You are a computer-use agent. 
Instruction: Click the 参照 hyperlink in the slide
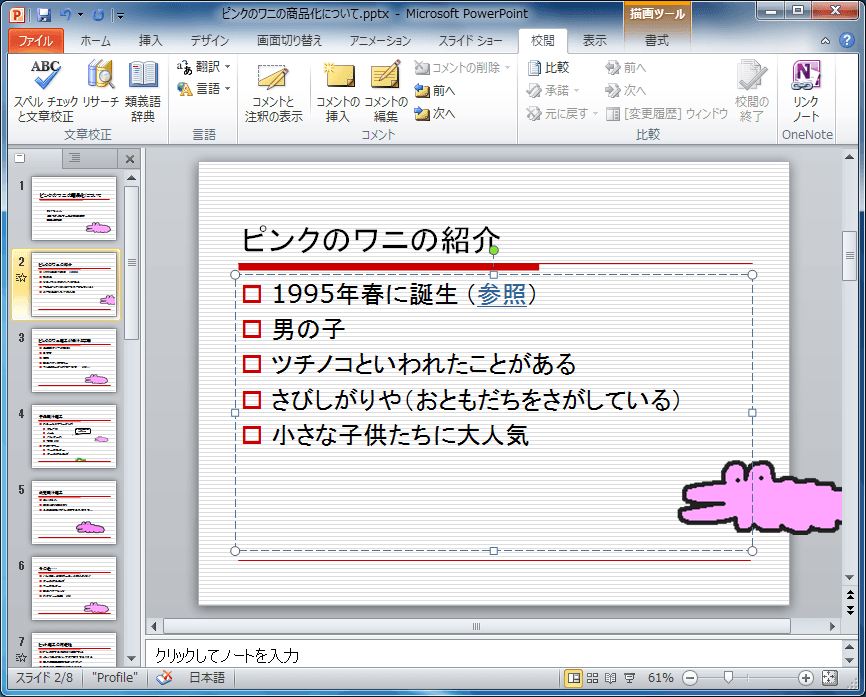[x=501, y=294]
